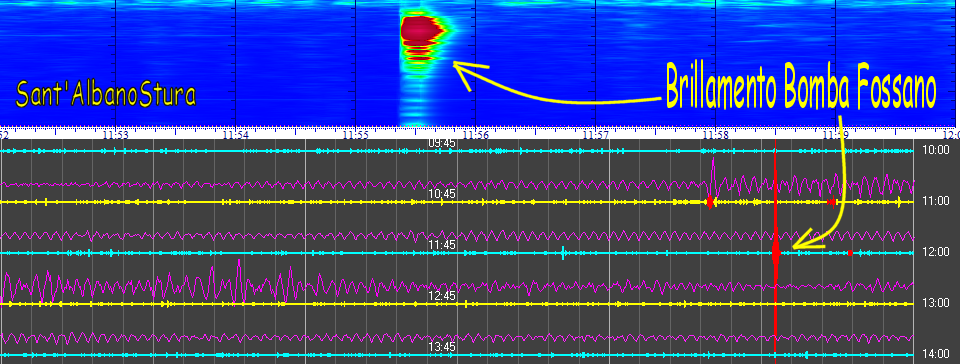
Task: Select the small red dot on 12:00 trace
Action: tap(850, 253)
